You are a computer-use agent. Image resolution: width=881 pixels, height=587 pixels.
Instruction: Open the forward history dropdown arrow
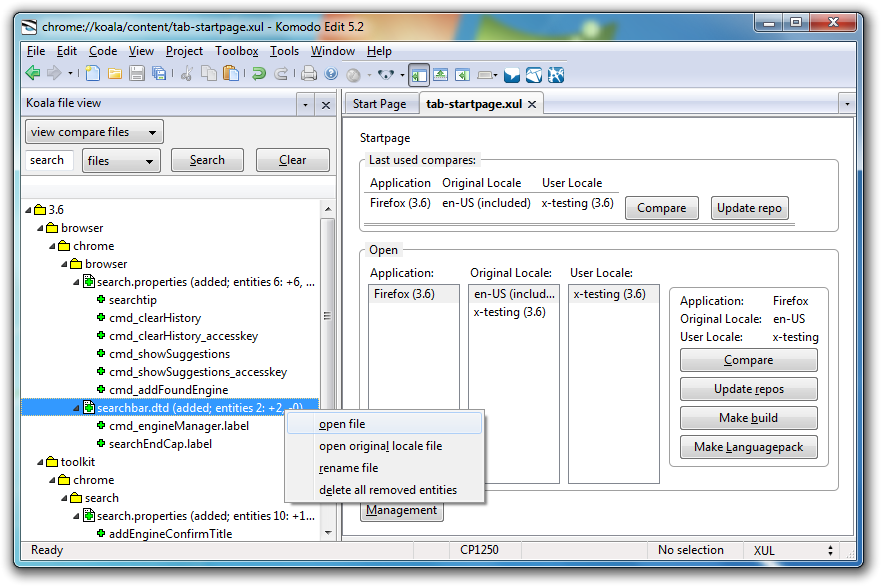[x=70, y=74]
